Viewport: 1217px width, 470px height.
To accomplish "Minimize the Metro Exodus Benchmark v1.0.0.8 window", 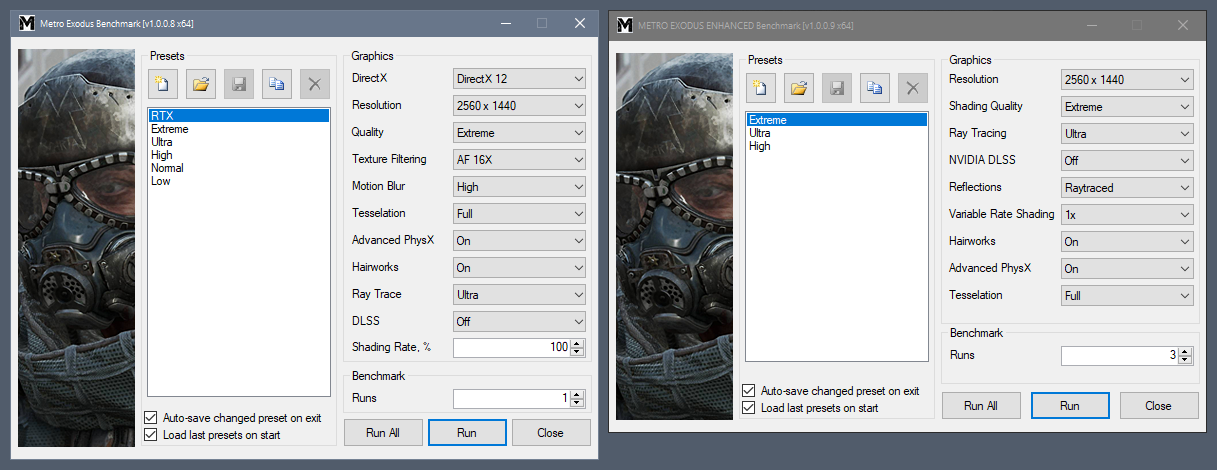I will 504,23.
